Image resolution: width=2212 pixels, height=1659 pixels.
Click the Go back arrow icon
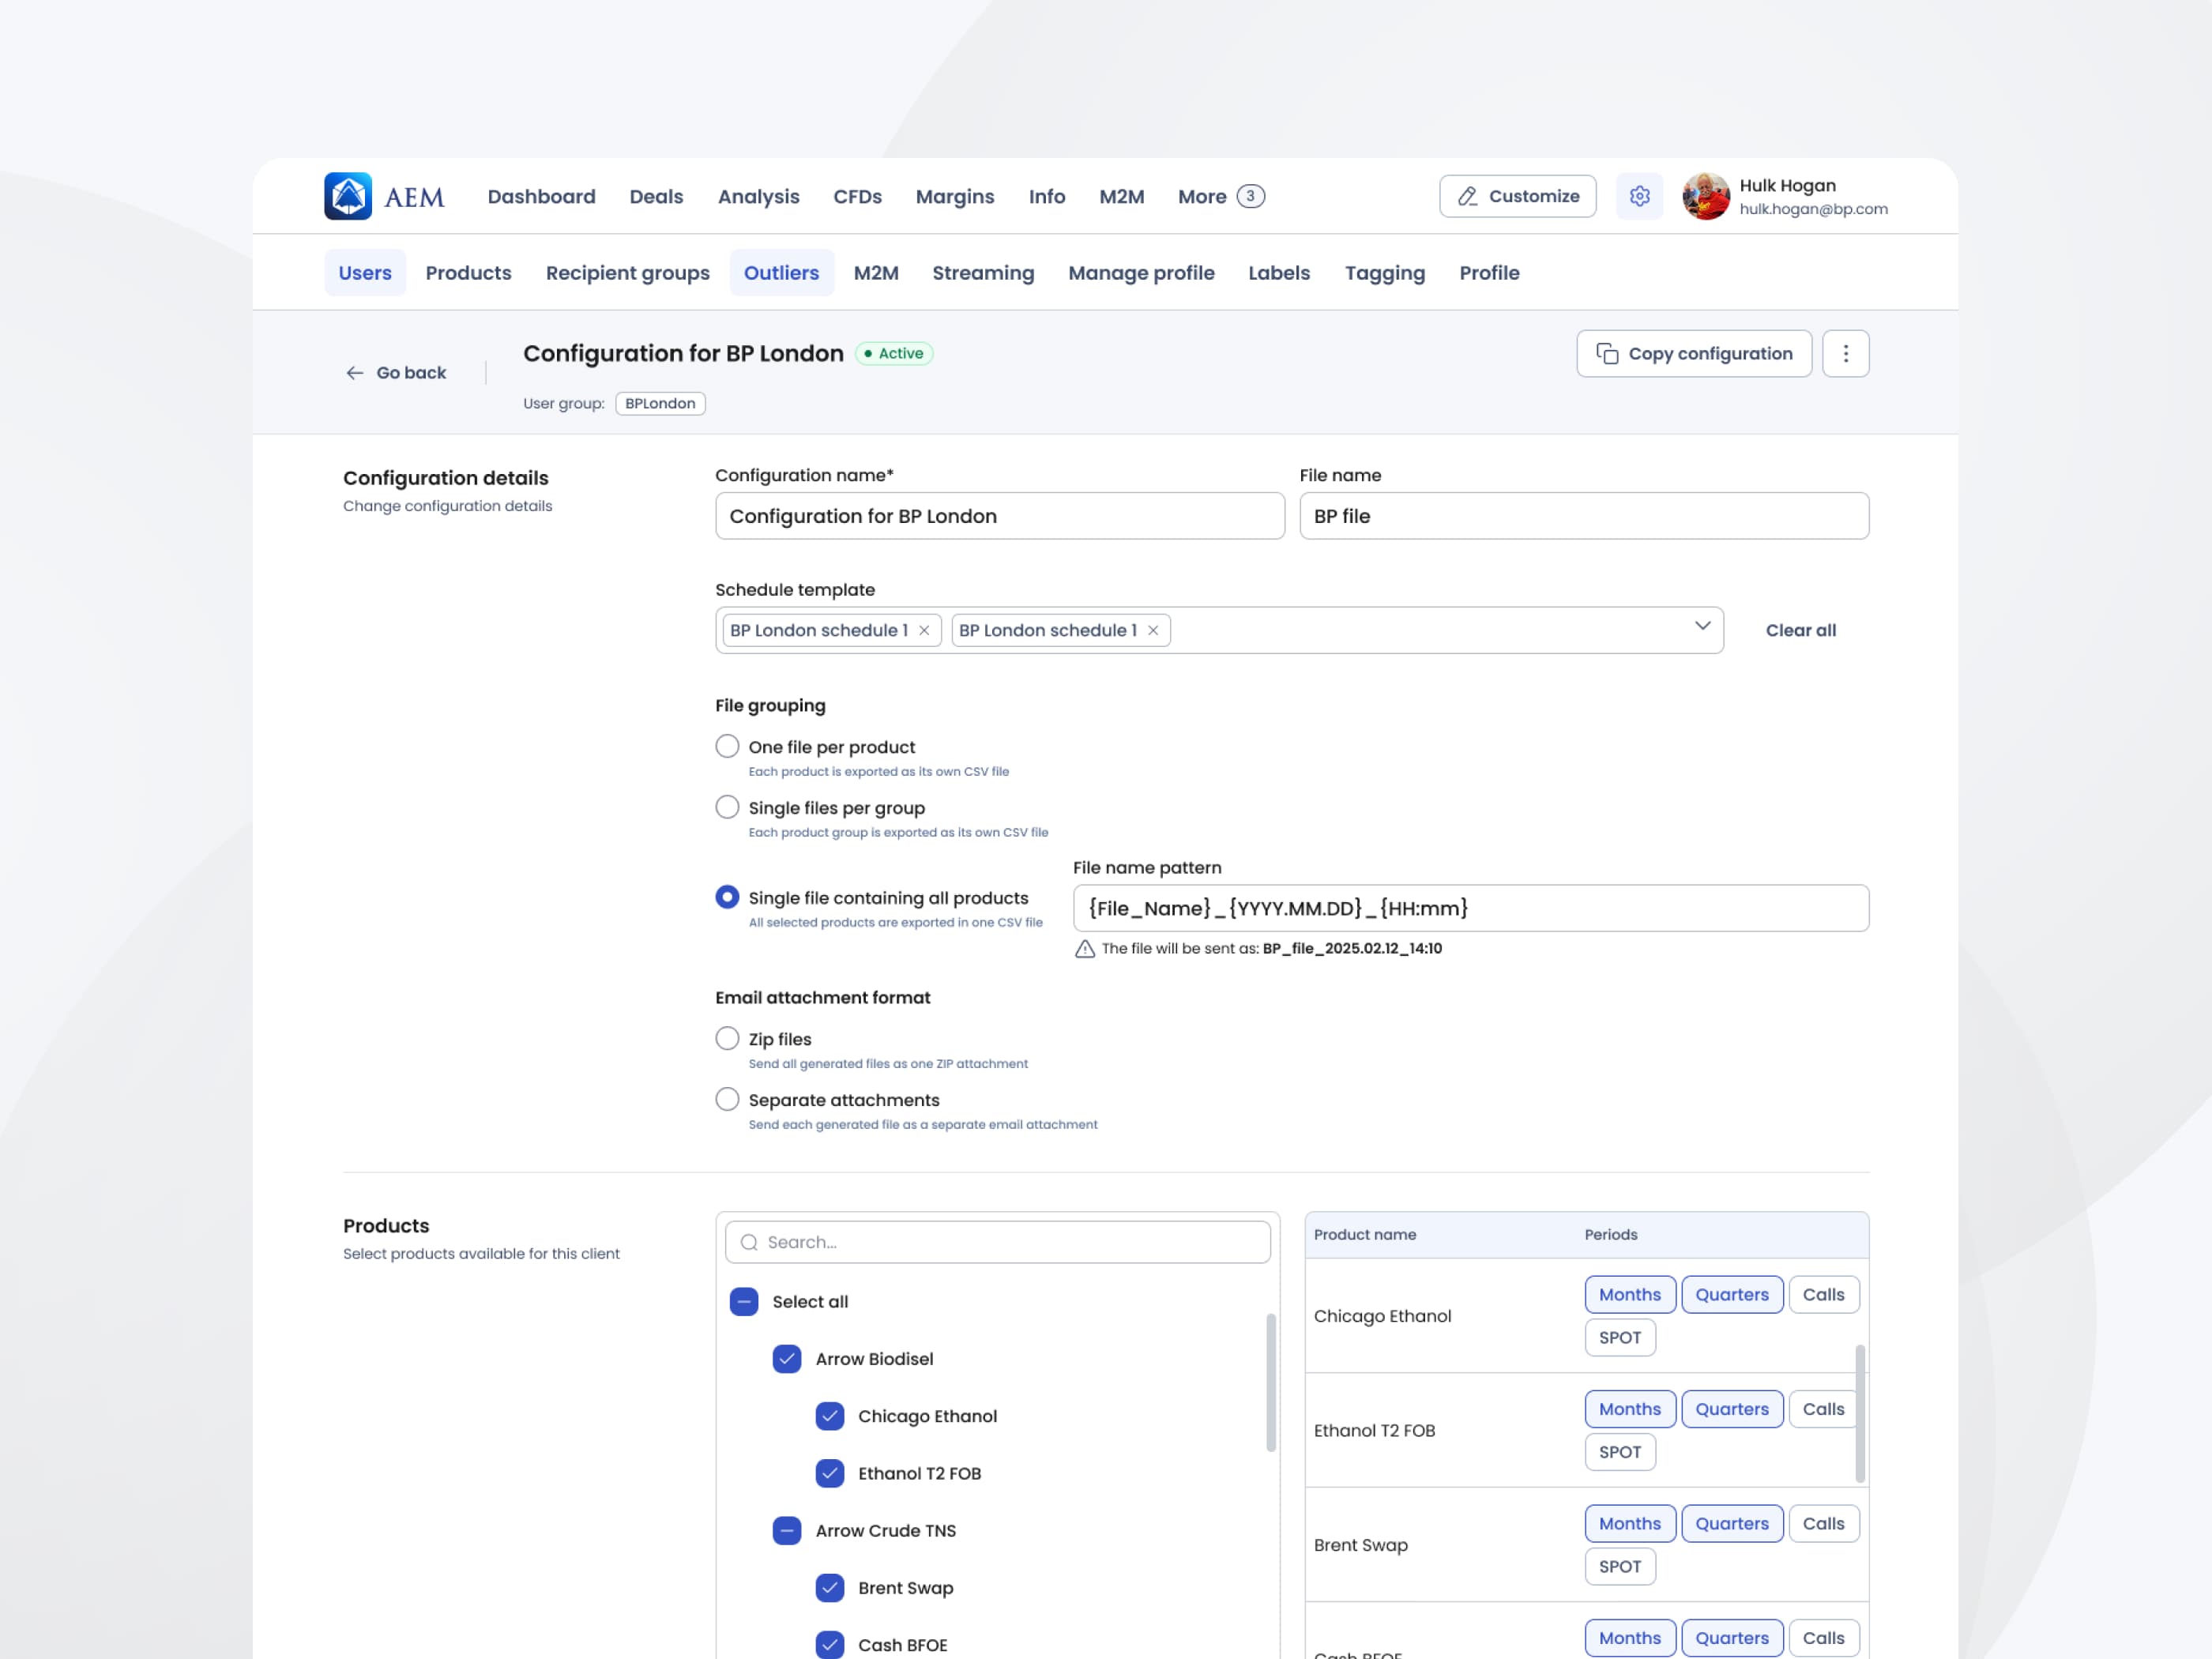pyautogui.click(x=355, y=373)
